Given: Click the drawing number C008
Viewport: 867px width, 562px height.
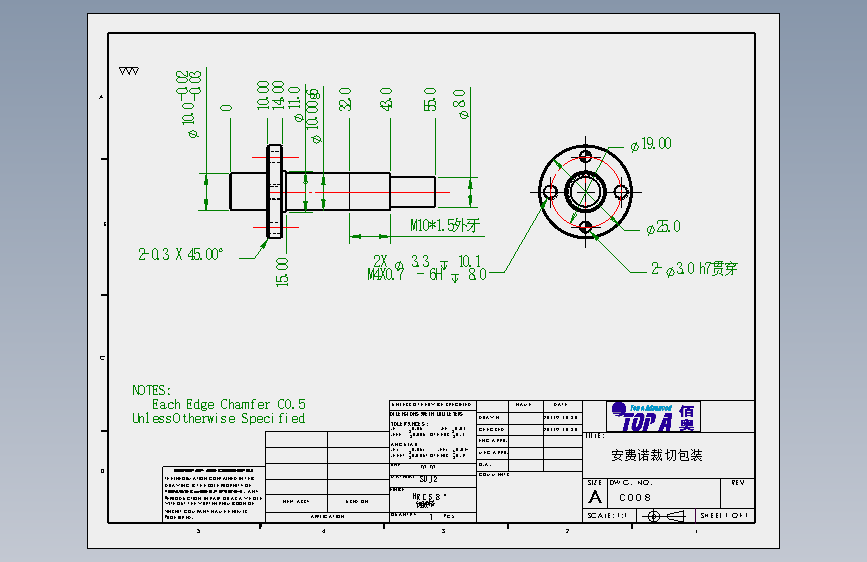Looking at the screenshot, I should tap(635, 498).
